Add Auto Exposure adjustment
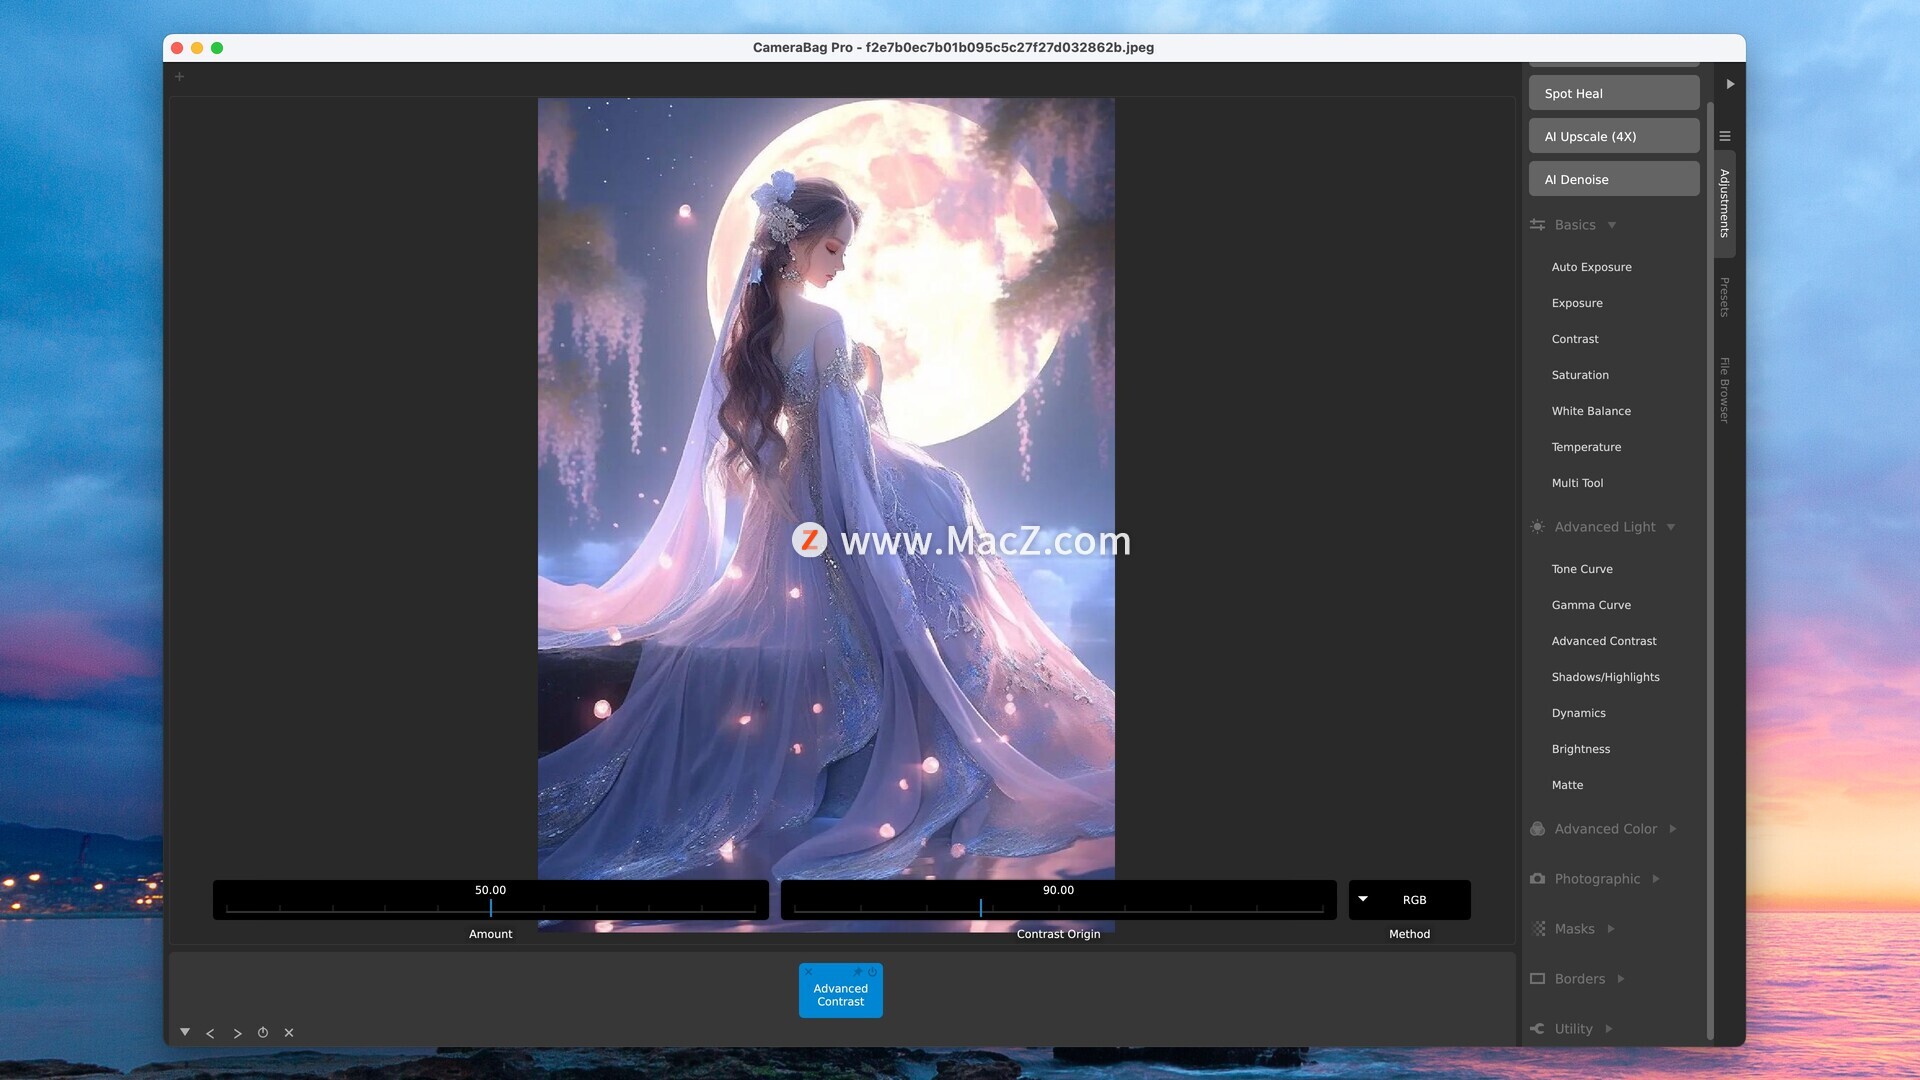This screenshot has width=1920, height=1080. pyautogui.click(x=1591, y=267)
